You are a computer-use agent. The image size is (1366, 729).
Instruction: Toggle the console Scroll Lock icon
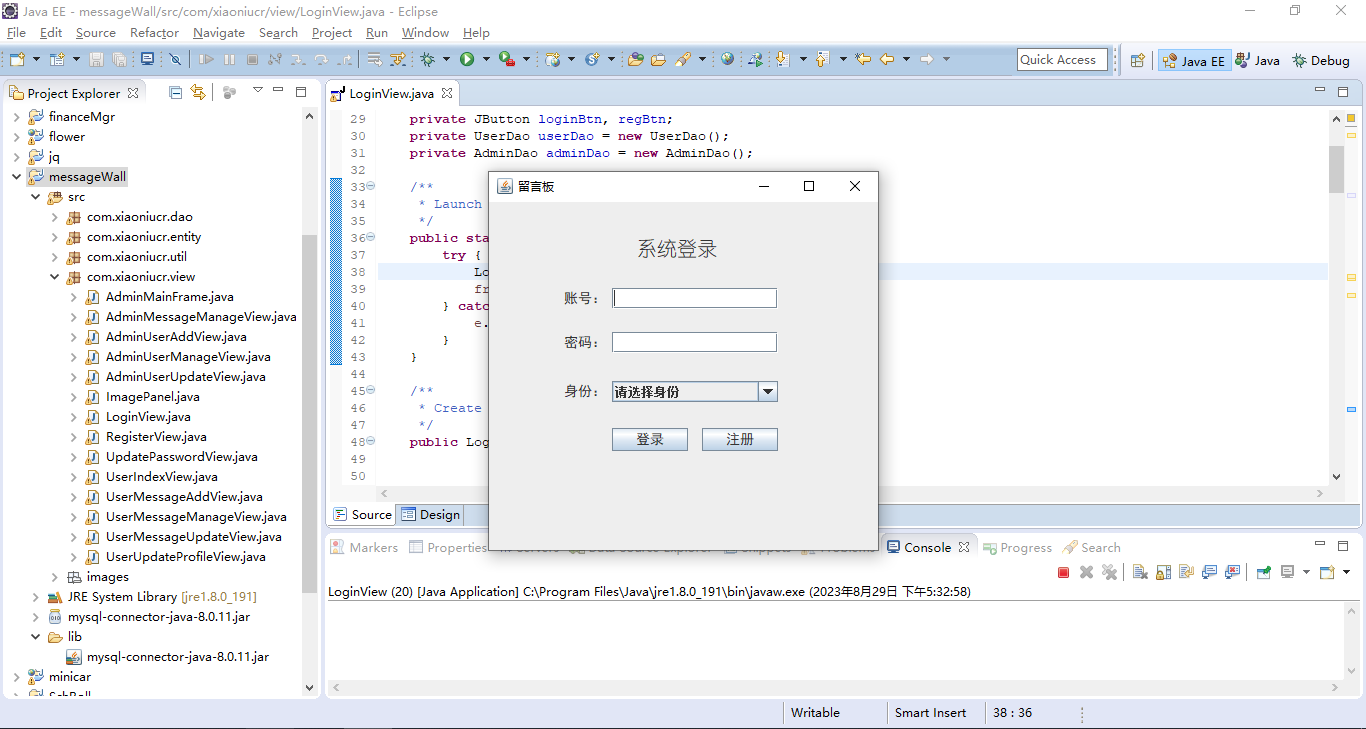coord(1163,572)
